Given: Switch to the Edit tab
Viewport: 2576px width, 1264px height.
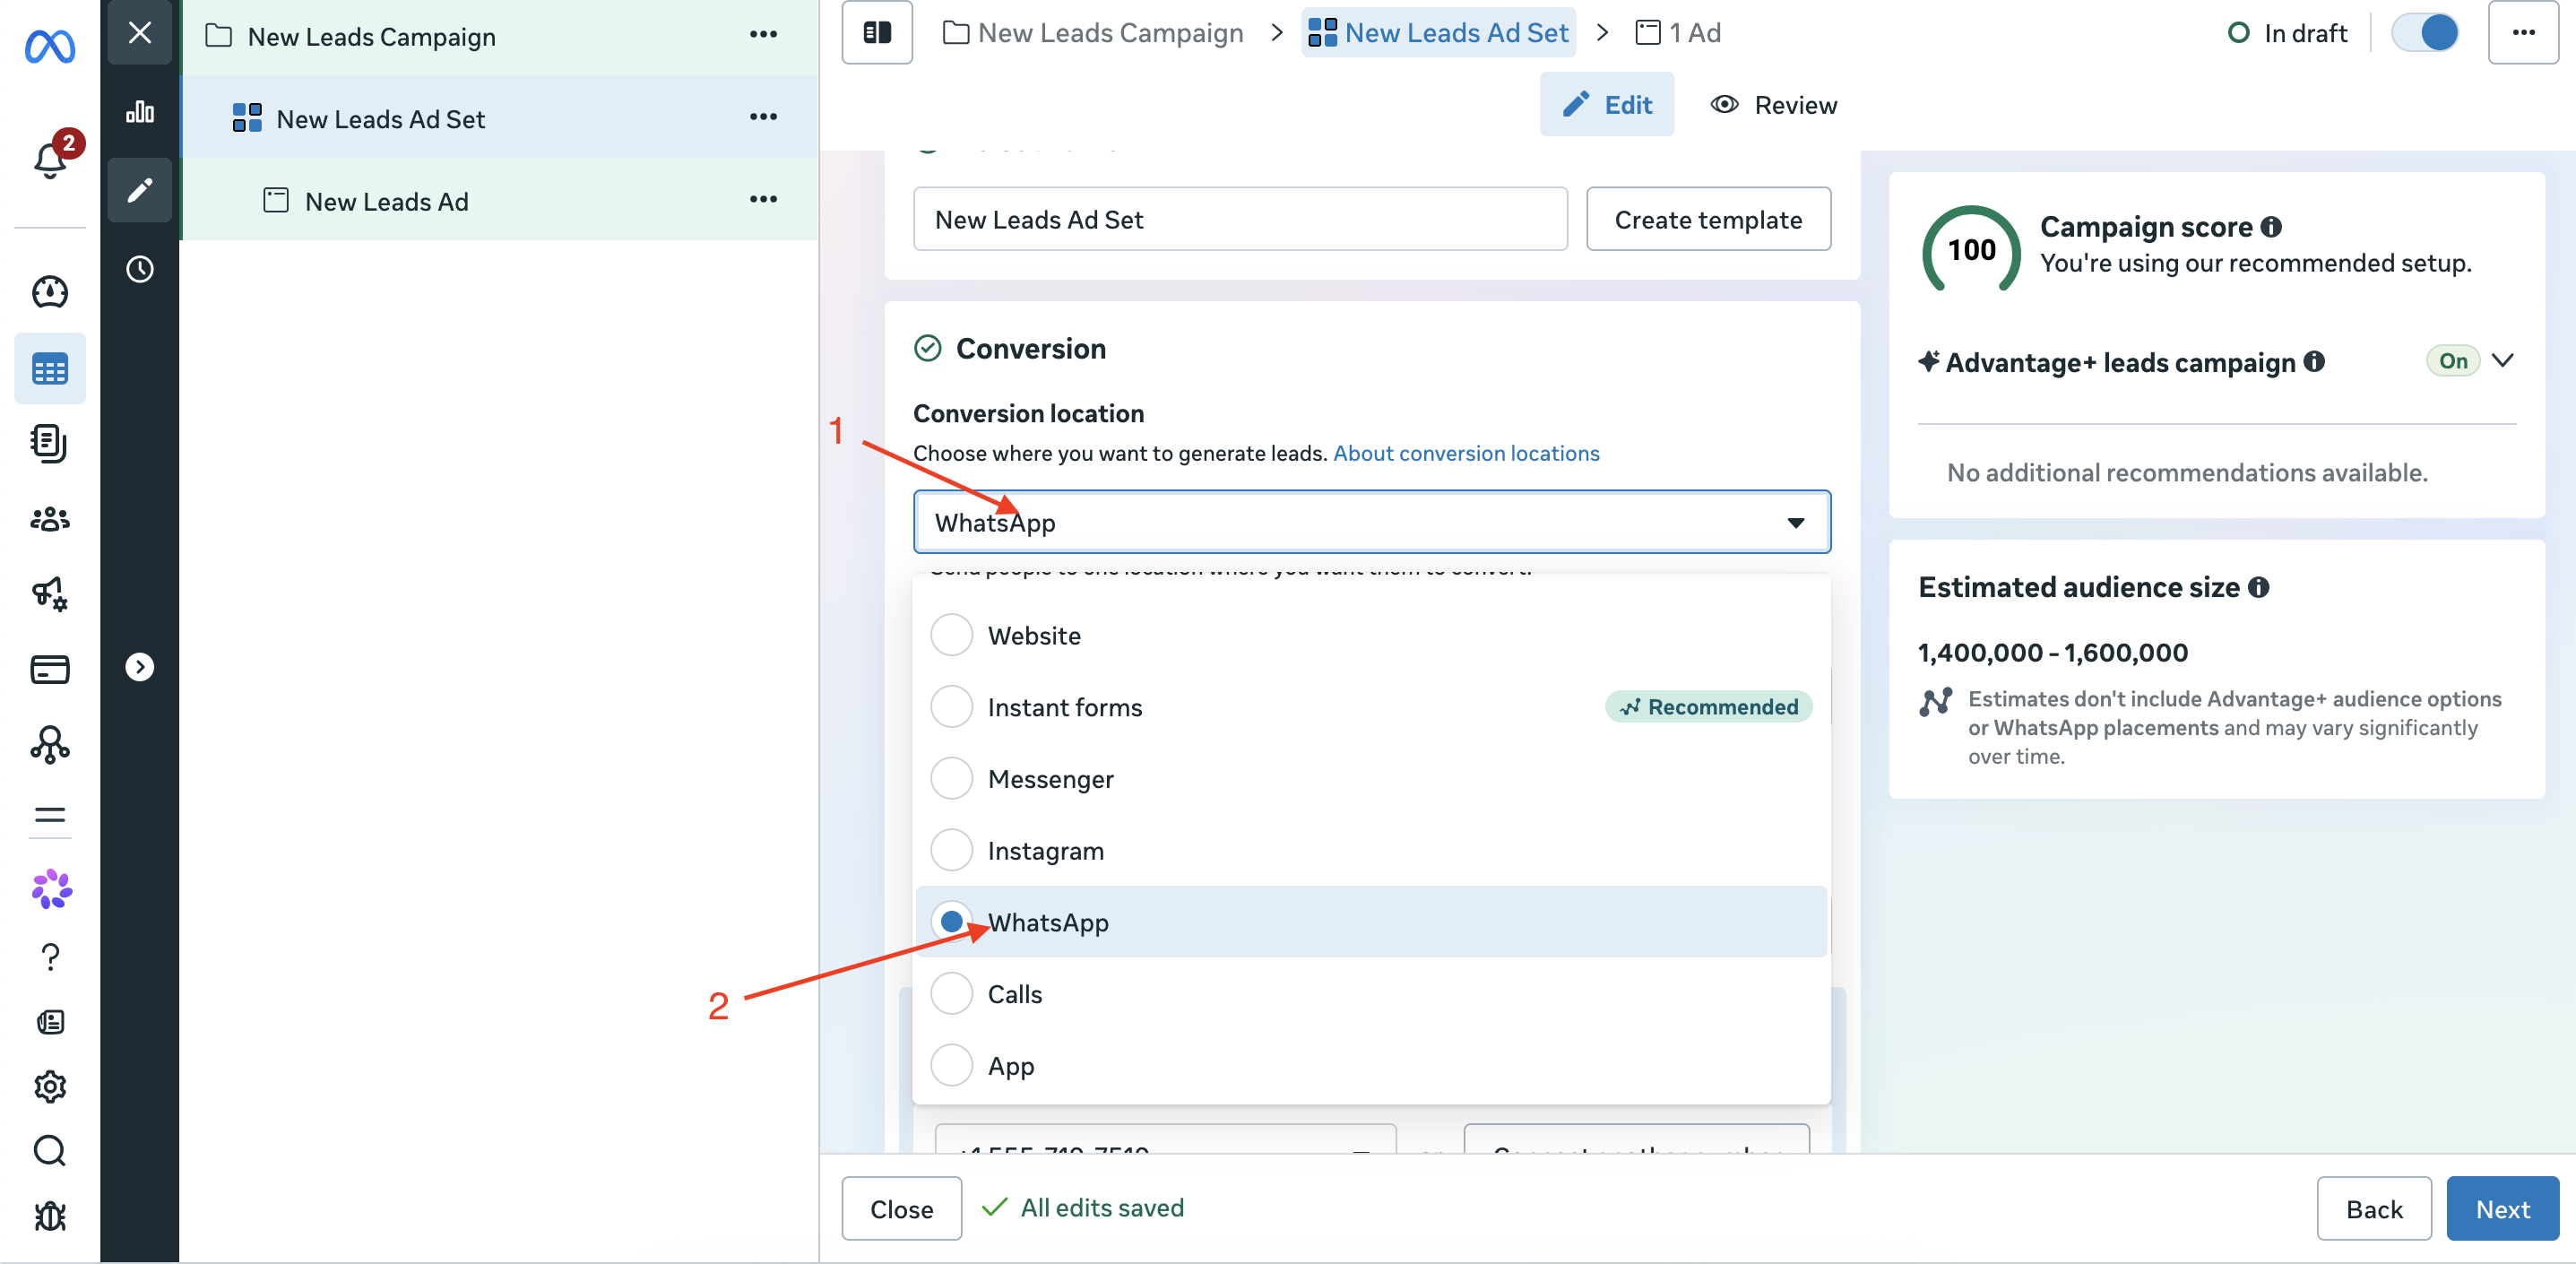Looking at the screenshot, I should 1606,104.
